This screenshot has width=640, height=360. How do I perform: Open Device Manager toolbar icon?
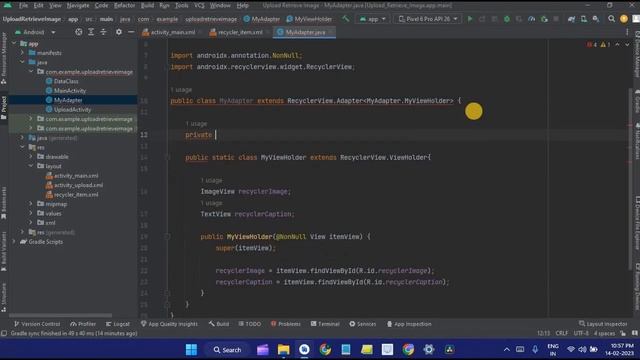coord(584,19)
